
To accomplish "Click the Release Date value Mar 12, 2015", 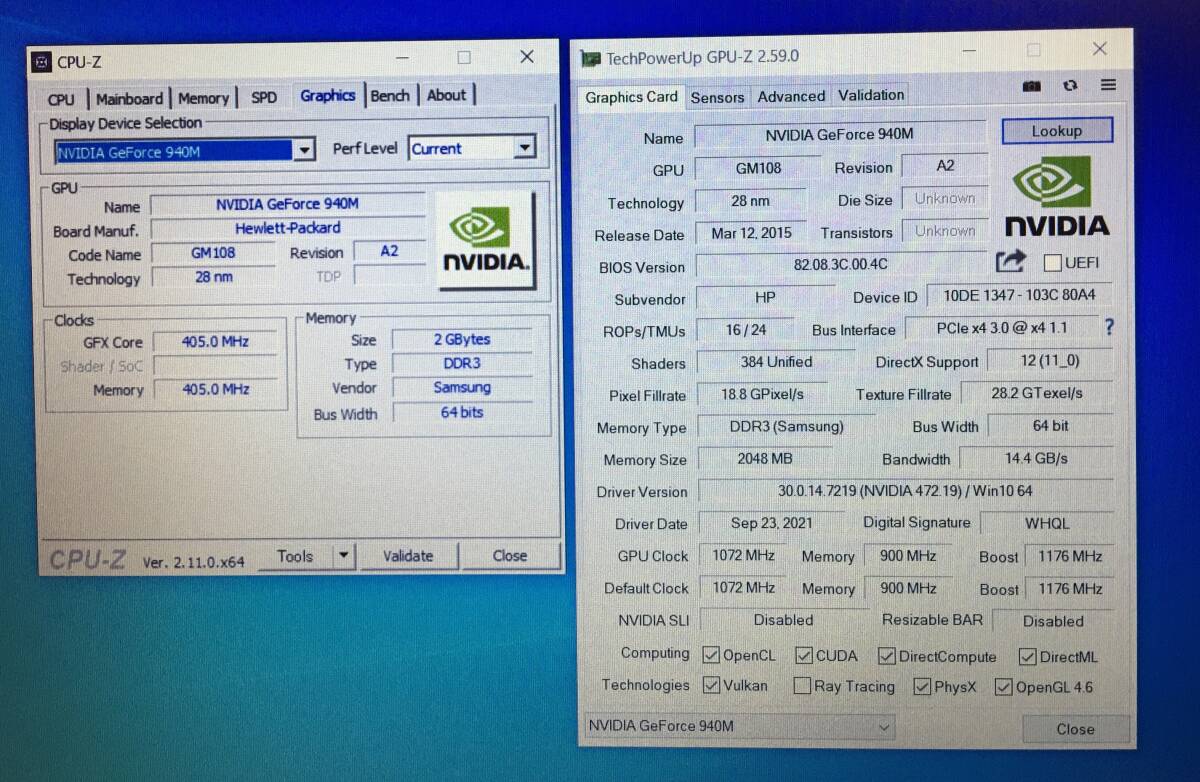I will pos(751,233).
